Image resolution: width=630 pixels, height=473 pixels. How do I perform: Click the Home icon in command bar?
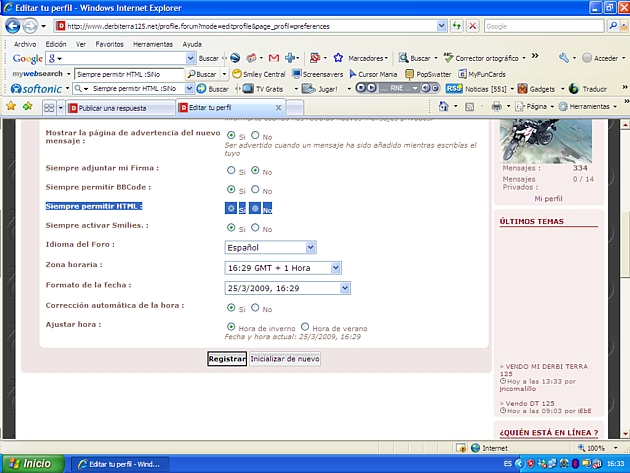pos(444,106)
